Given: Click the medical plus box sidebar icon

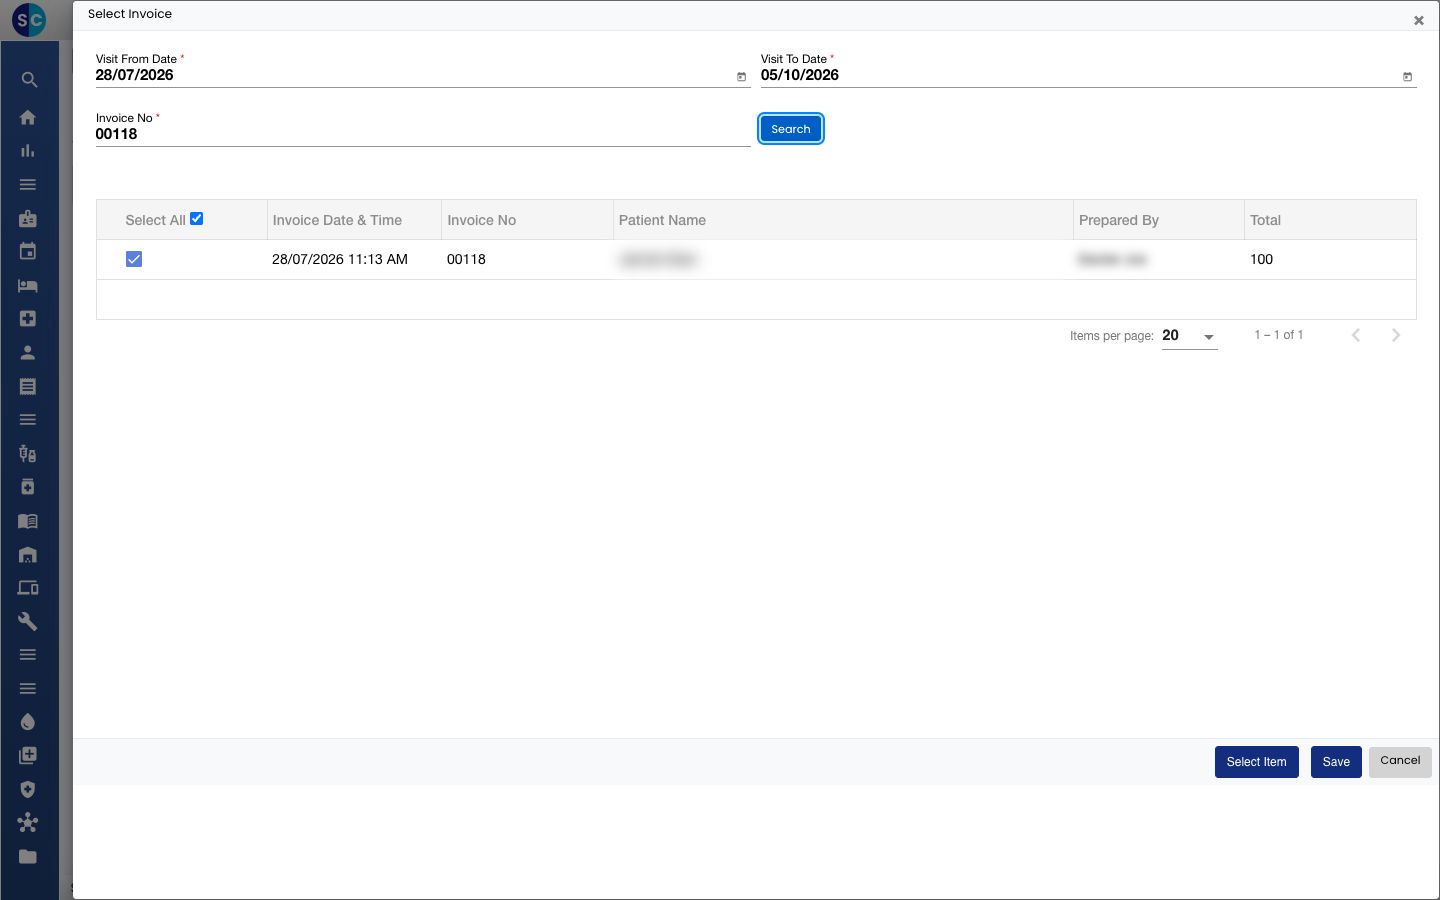Looking at the screenshot, I should [28, 319].
